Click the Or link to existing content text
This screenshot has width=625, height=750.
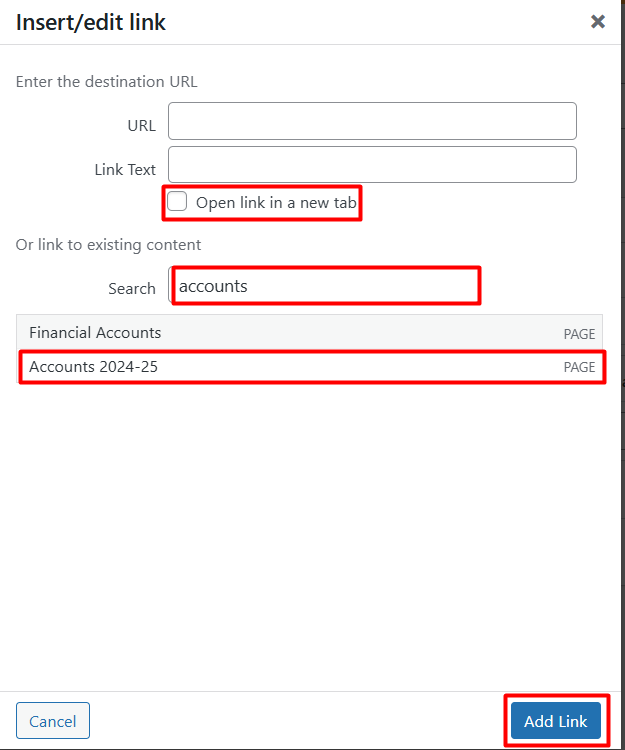[108, 244]
